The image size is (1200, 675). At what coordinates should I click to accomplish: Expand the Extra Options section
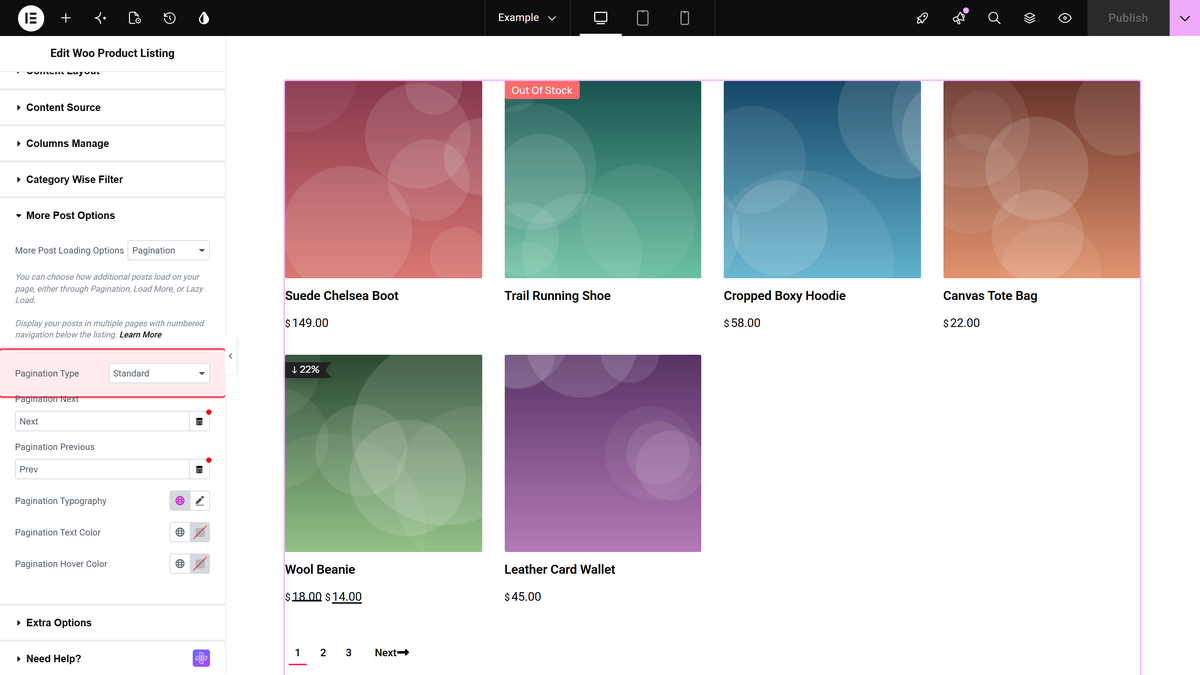(x=113, y=622)
